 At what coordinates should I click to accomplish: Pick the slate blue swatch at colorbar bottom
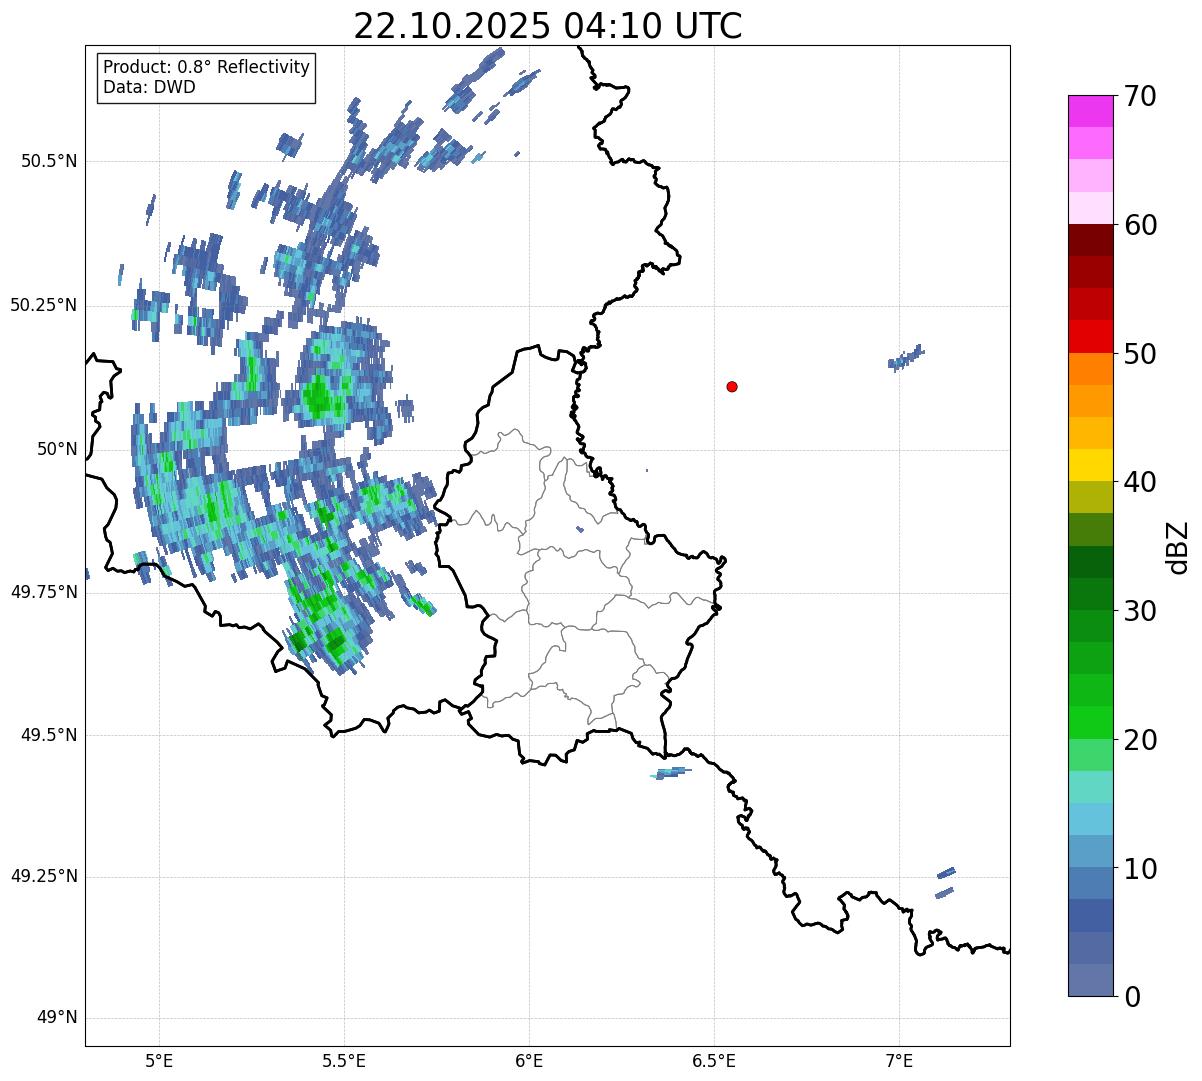pos(1091,980)
